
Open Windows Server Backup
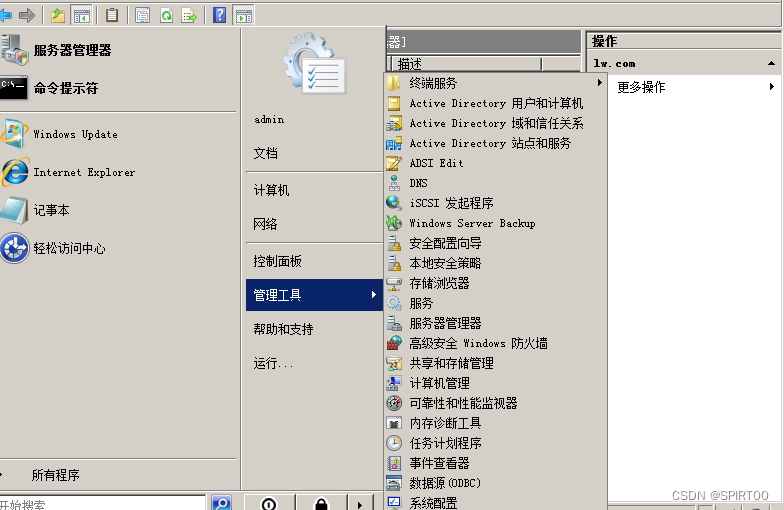pyautogui.click(x=496, y=223)
